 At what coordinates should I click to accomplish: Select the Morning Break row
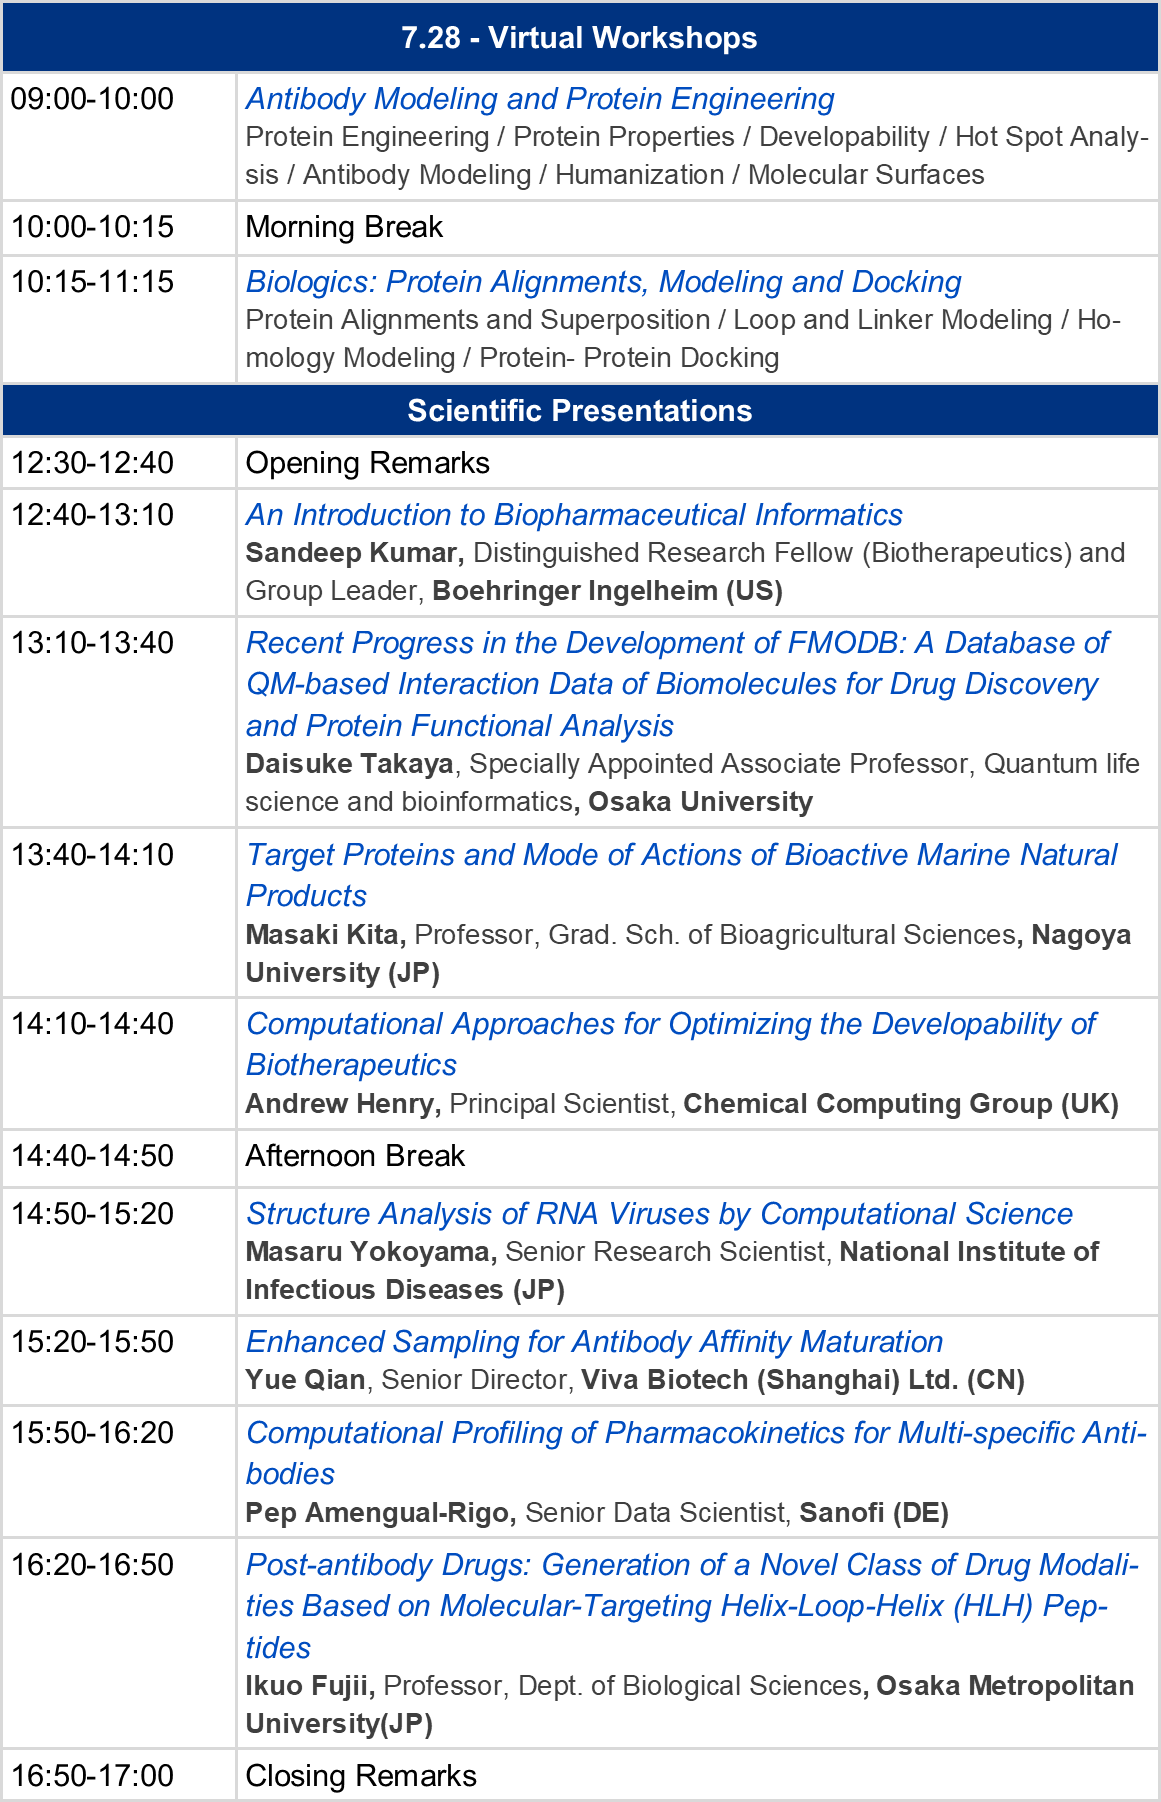click(x=580, y=228)
